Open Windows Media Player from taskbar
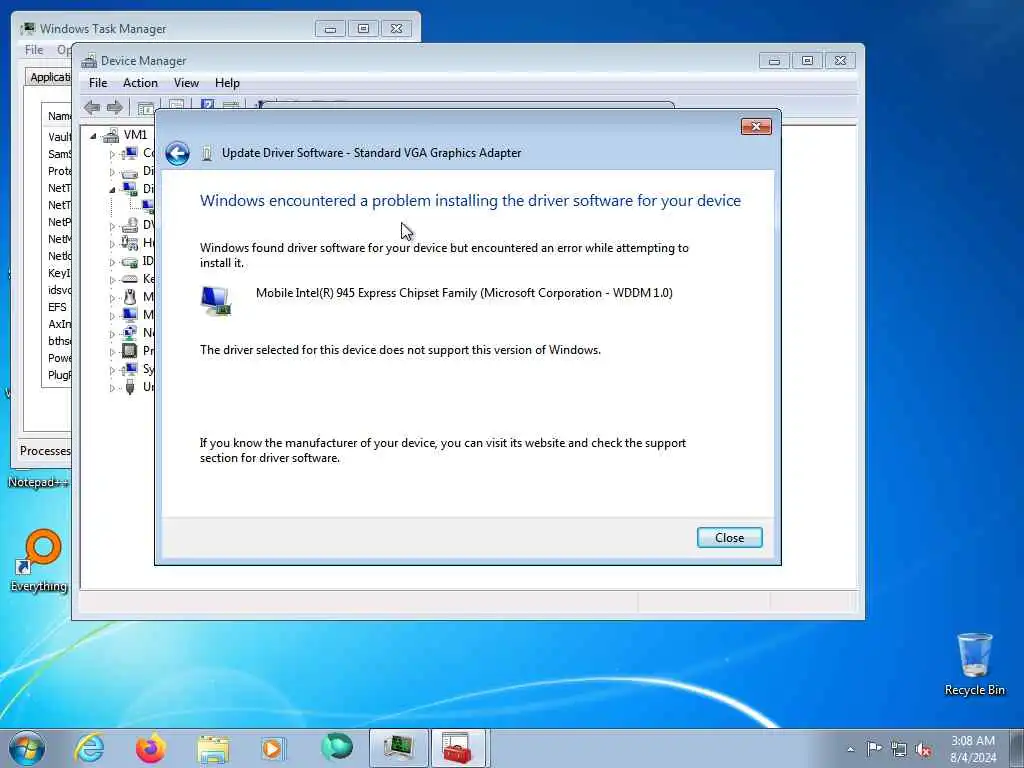 (x=272, y=748)
